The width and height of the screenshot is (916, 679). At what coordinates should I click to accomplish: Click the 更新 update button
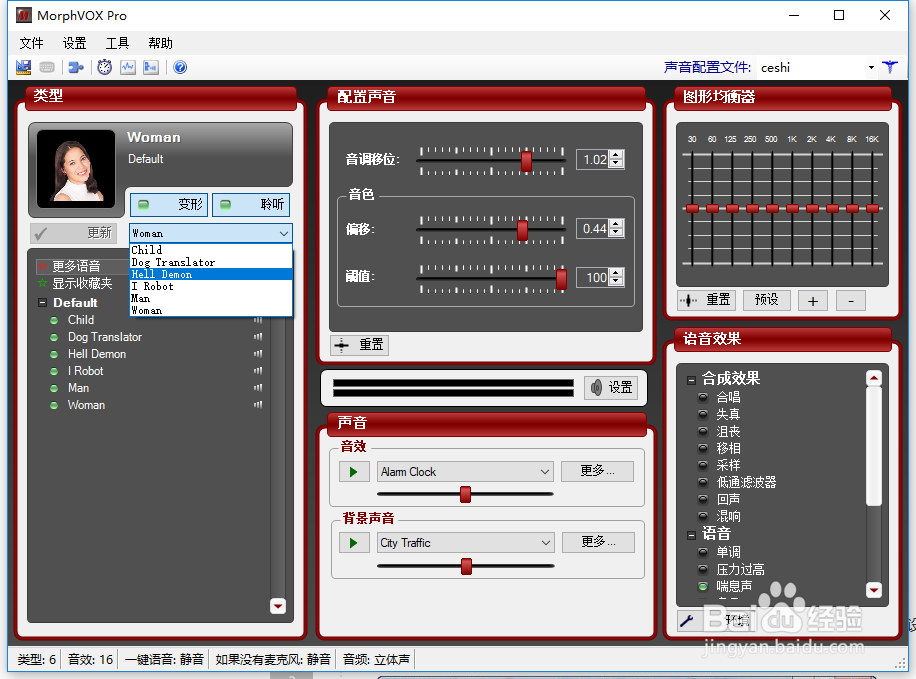click(74, 233)
